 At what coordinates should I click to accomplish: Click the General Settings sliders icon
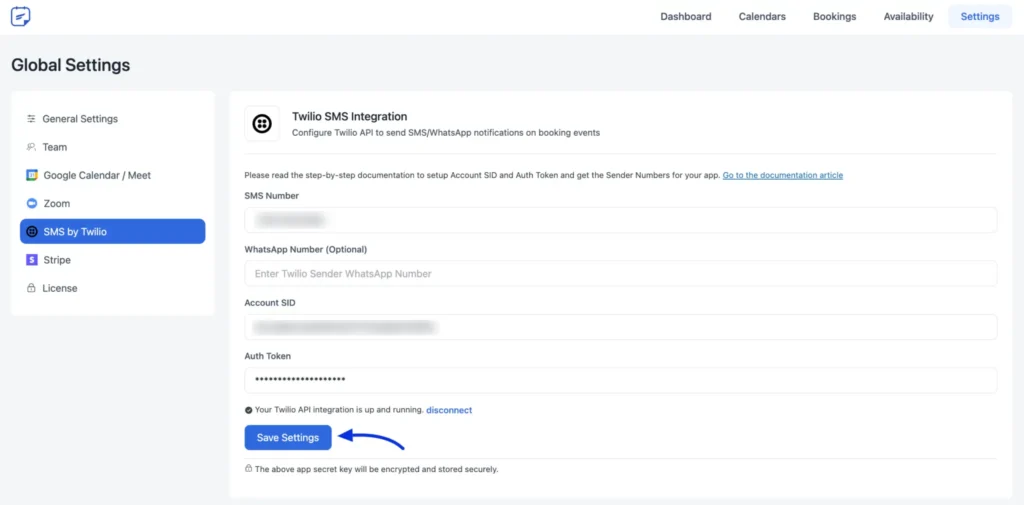[31, 119]
